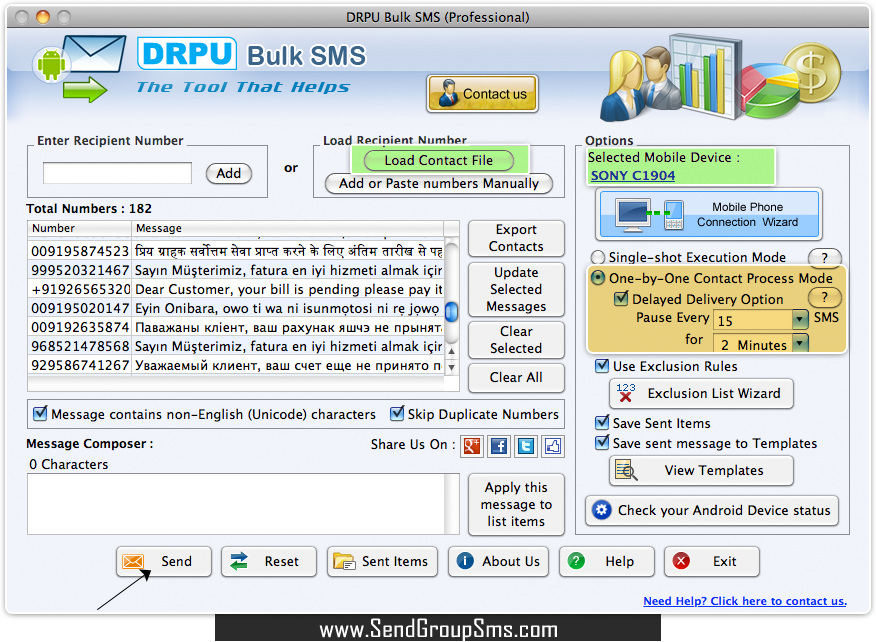Share on Google Plus icon

[x=472, y=445]
